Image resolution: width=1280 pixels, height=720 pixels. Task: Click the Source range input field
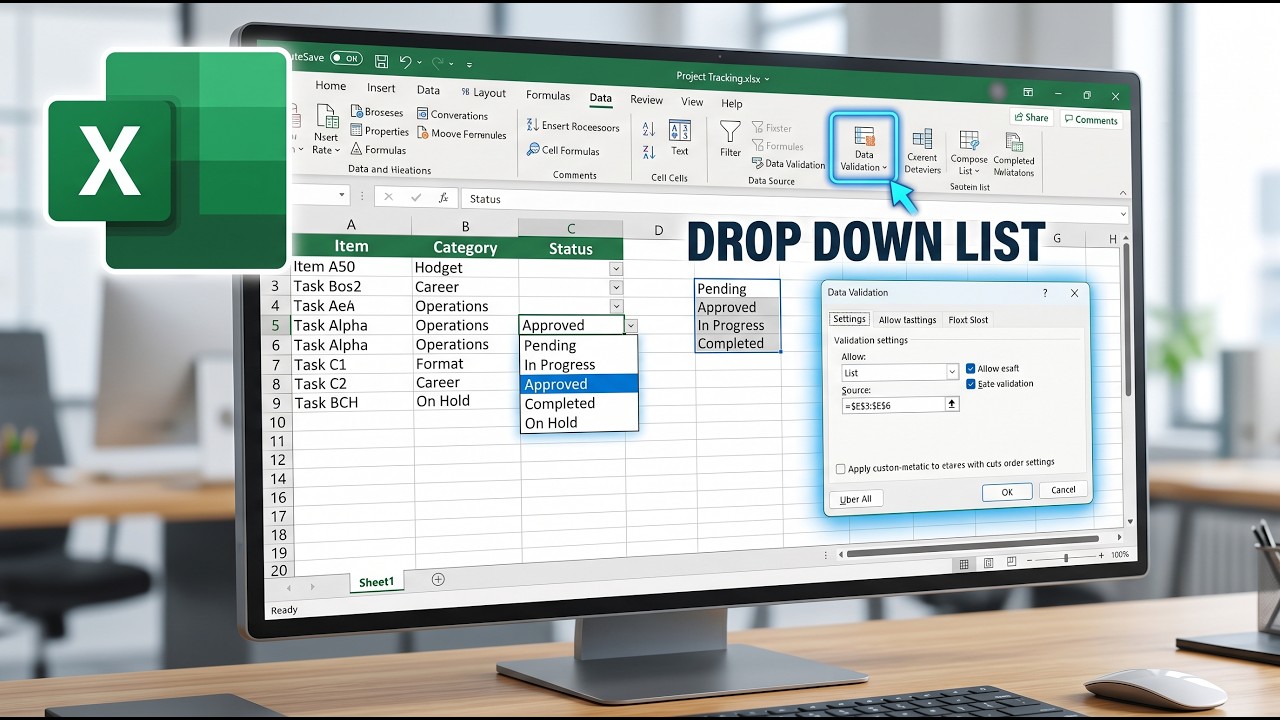(x=893, y=405)
